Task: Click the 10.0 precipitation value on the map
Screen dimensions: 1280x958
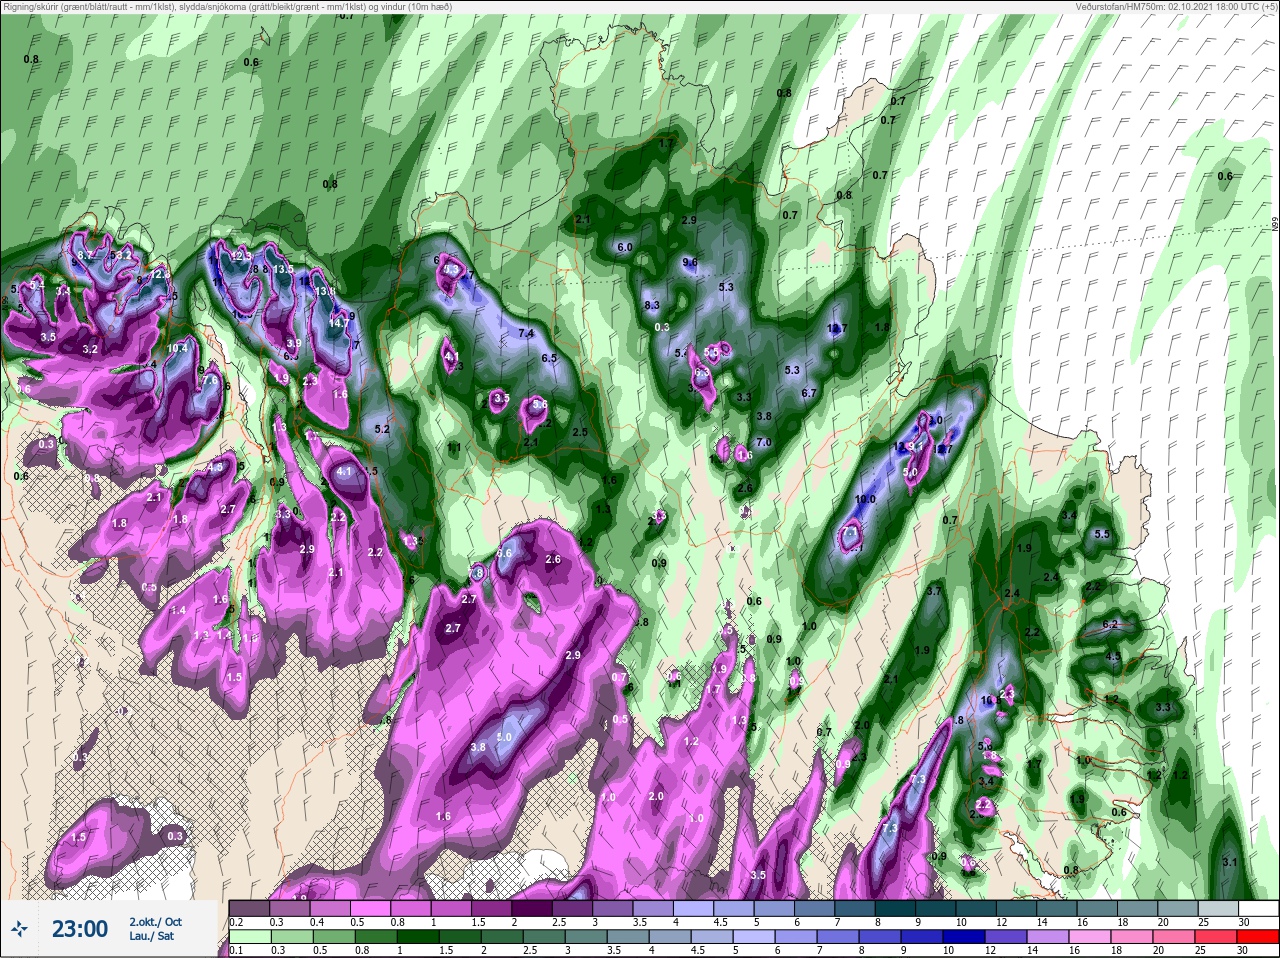Action: point(866,499)
